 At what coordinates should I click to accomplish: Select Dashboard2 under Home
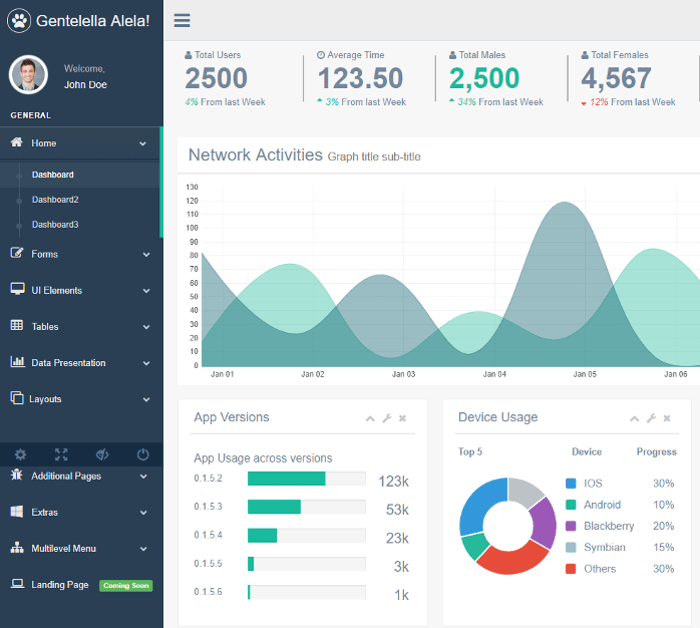tap(55, 200)
